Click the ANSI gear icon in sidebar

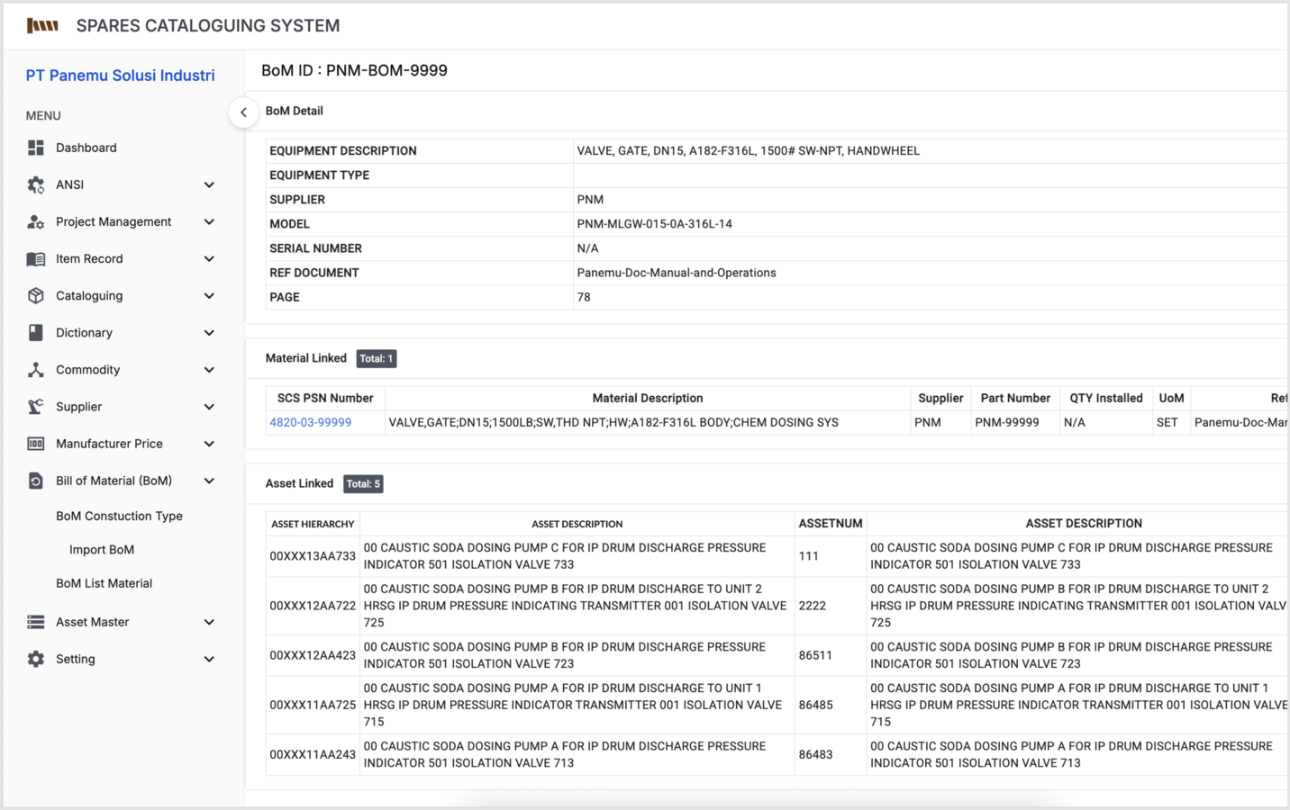pyautogui.click(x=36, y=185)
